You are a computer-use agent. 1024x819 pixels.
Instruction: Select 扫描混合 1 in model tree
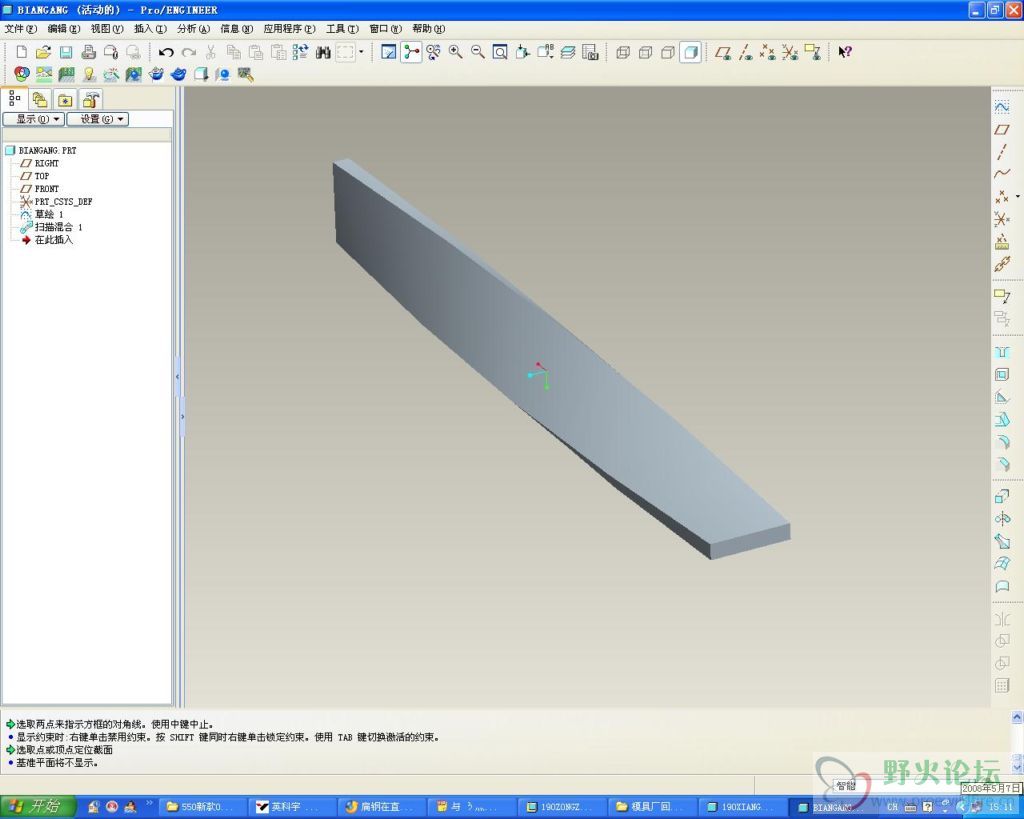click(58, 227)
